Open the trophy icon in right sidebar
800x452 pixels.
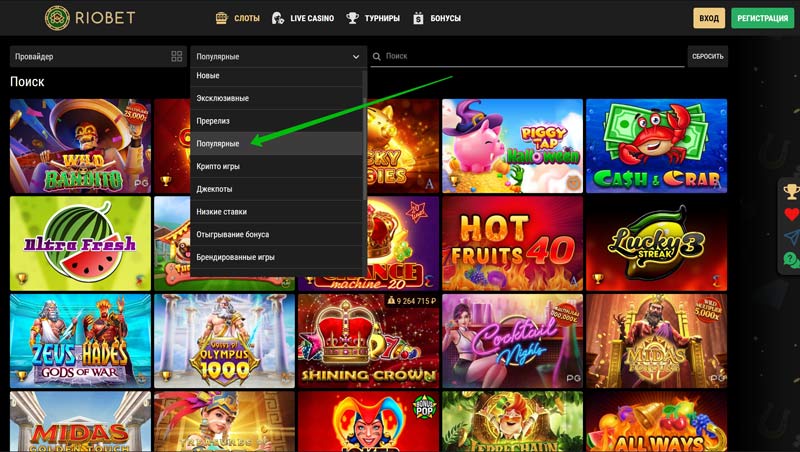pos(791,192)
